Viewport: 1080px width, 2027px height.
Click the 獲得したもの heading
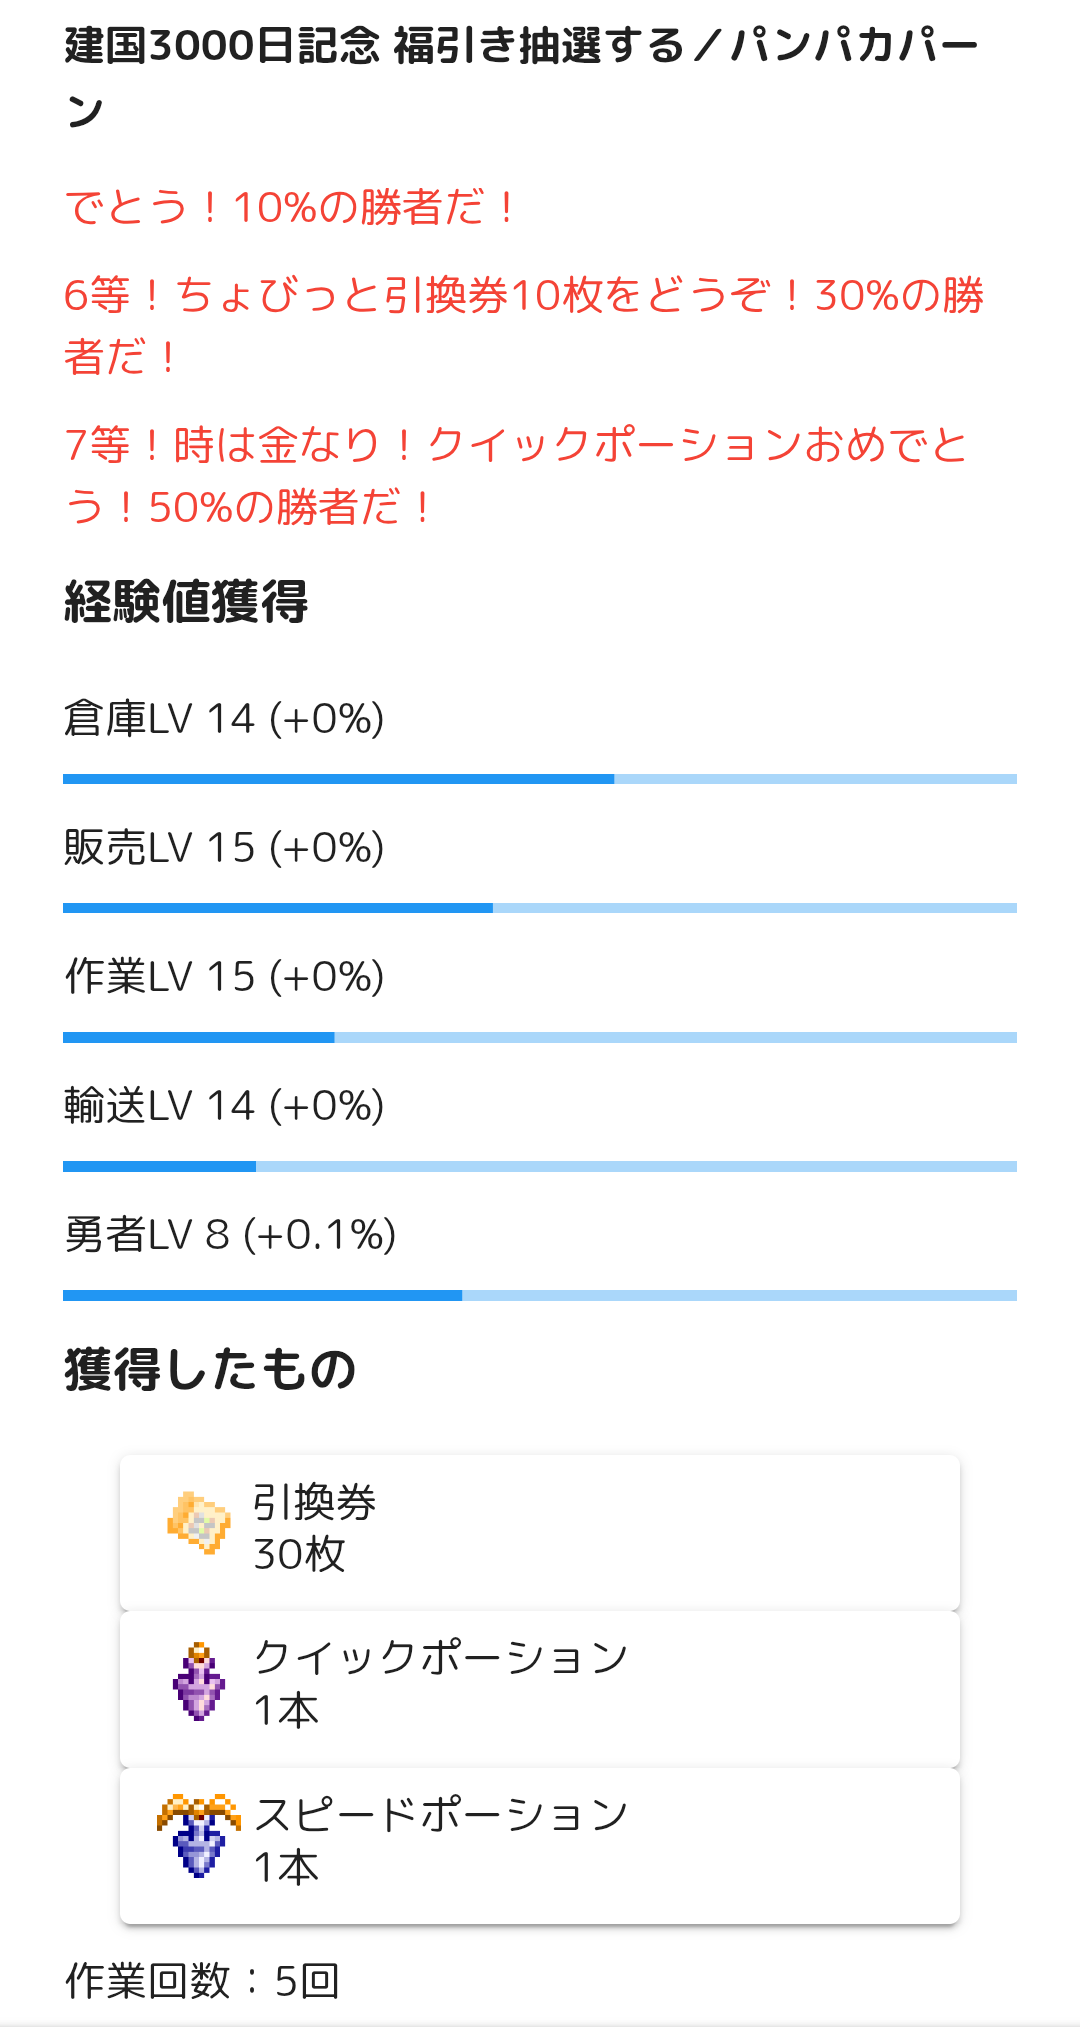click(210, 1369)
